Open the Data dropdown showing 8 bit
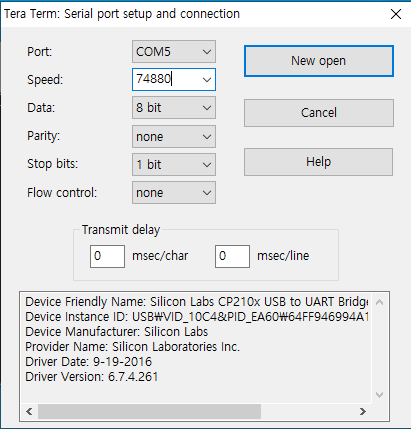The width and height of the screenshot is (411, 429). [x=174, y=108]
